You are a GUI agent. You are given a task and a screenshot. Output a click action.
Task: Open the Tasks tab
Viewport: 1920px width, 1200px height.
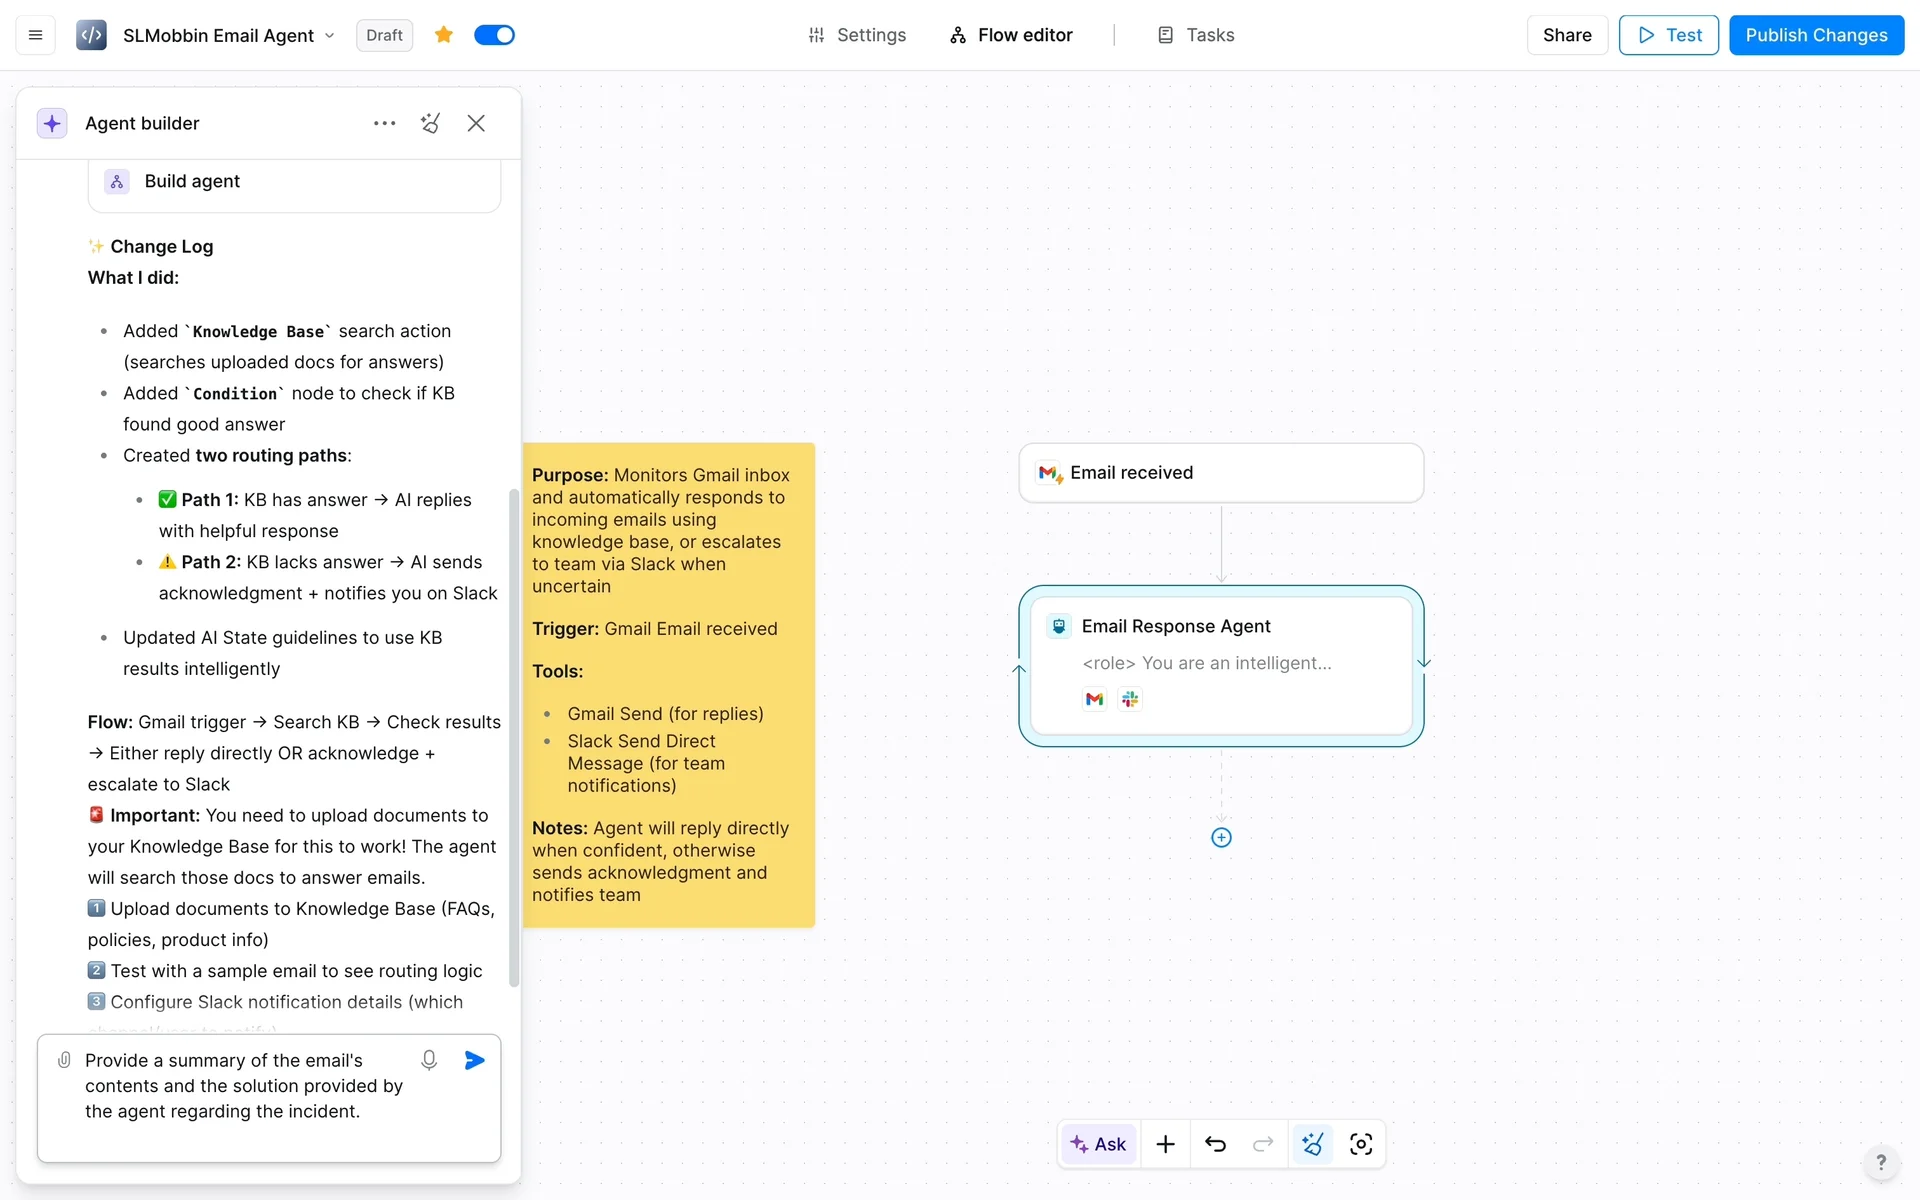[1196, 35]
